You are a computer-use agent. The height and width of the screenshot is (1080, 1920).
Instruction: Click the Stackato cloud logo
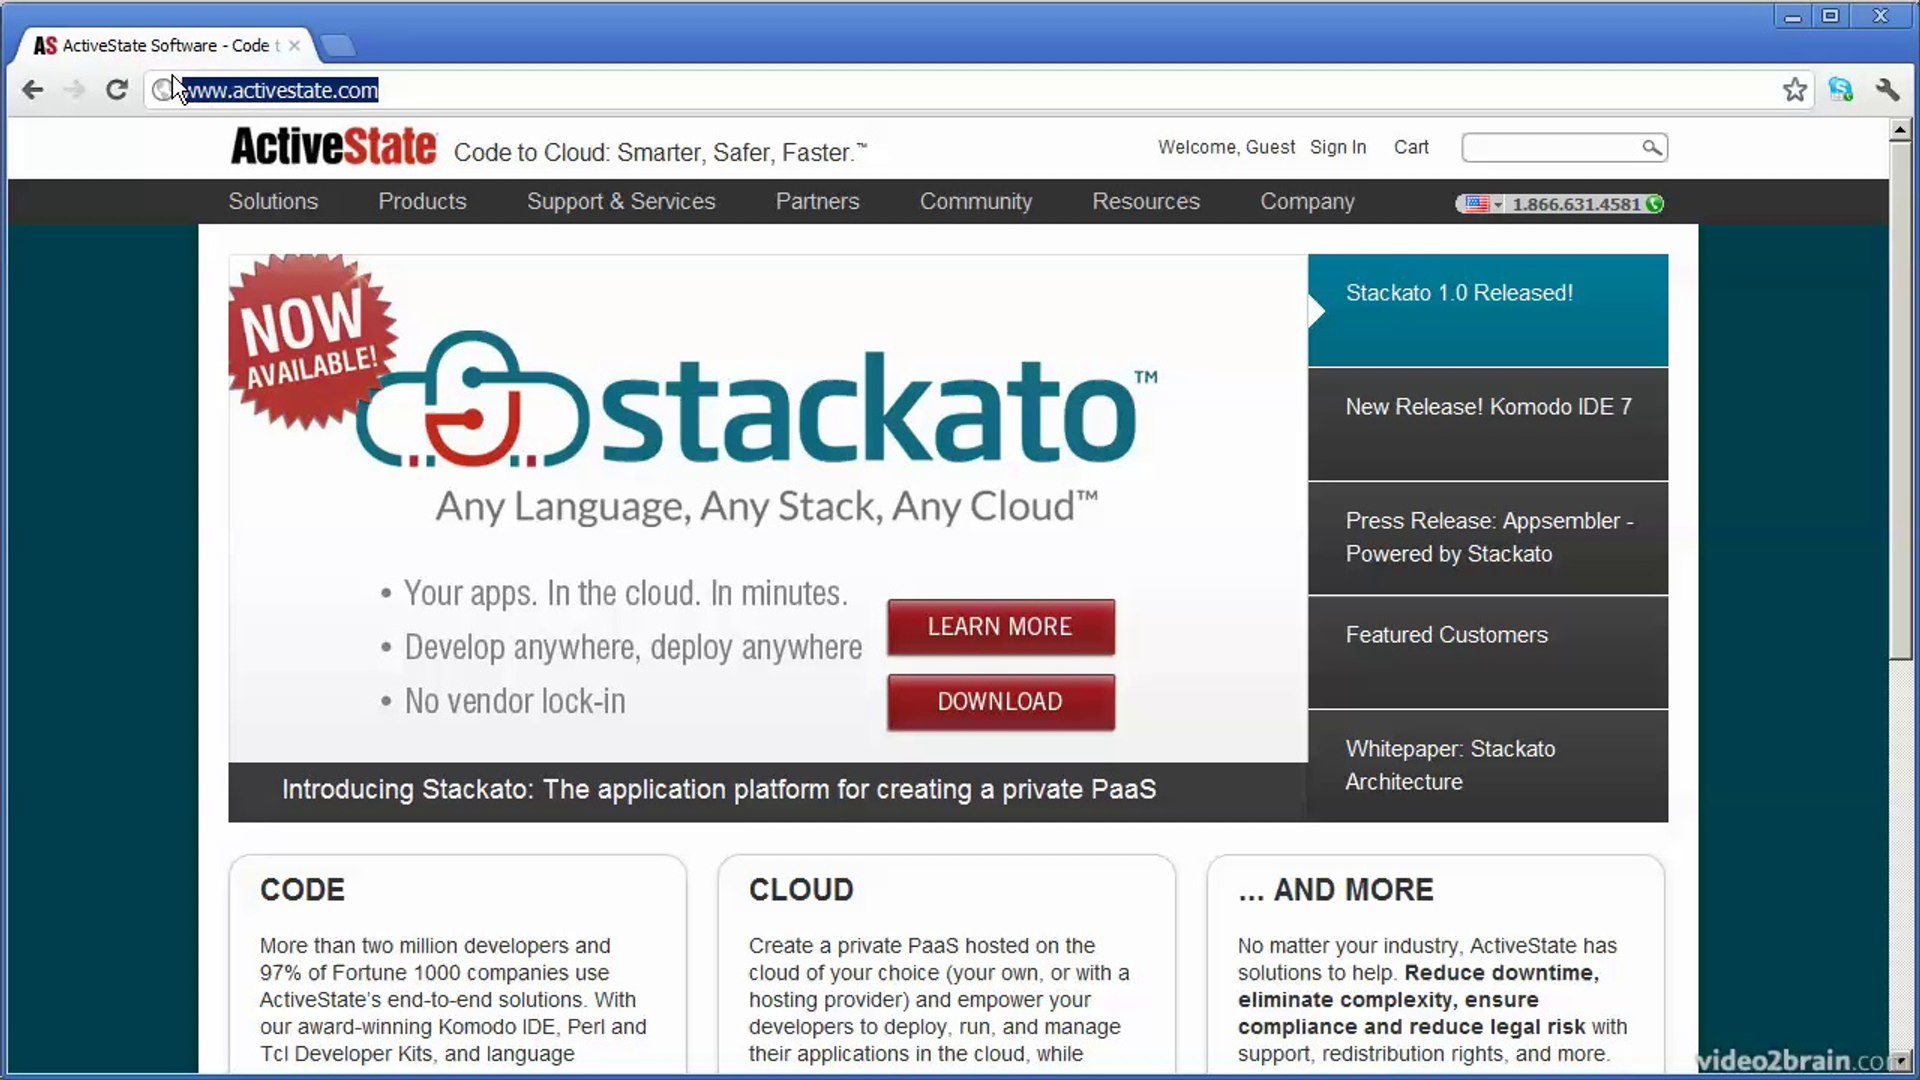point(472,400)
